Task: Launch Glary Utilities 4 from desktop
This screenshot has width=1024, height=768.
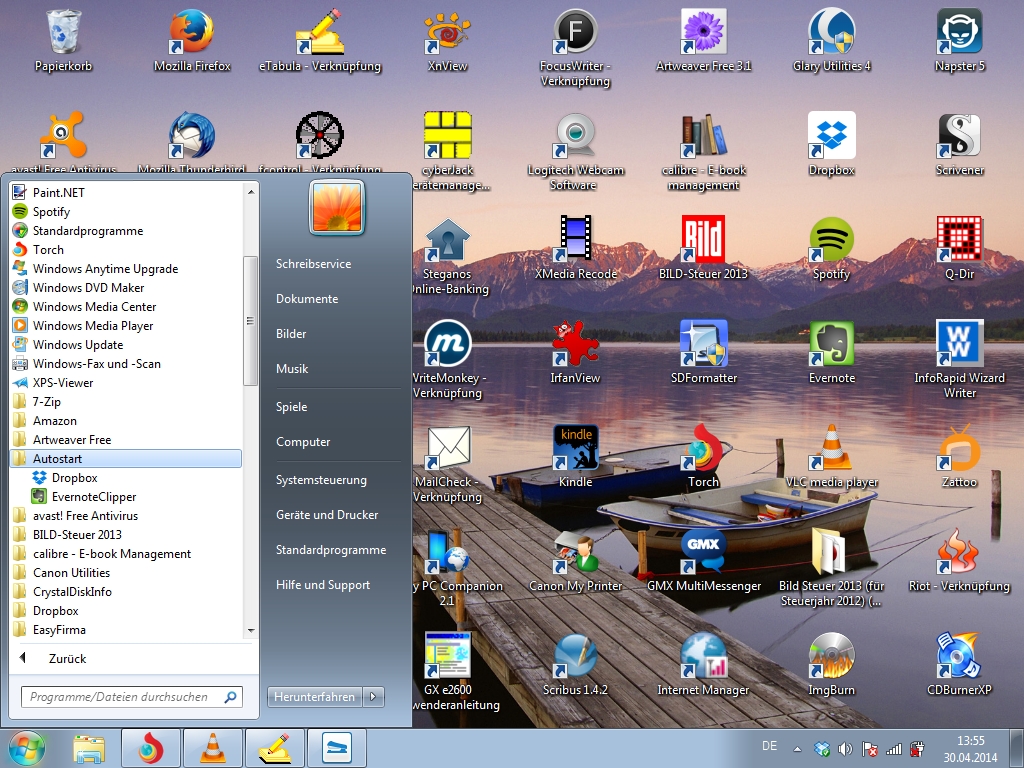Action: tap(831, 40)
